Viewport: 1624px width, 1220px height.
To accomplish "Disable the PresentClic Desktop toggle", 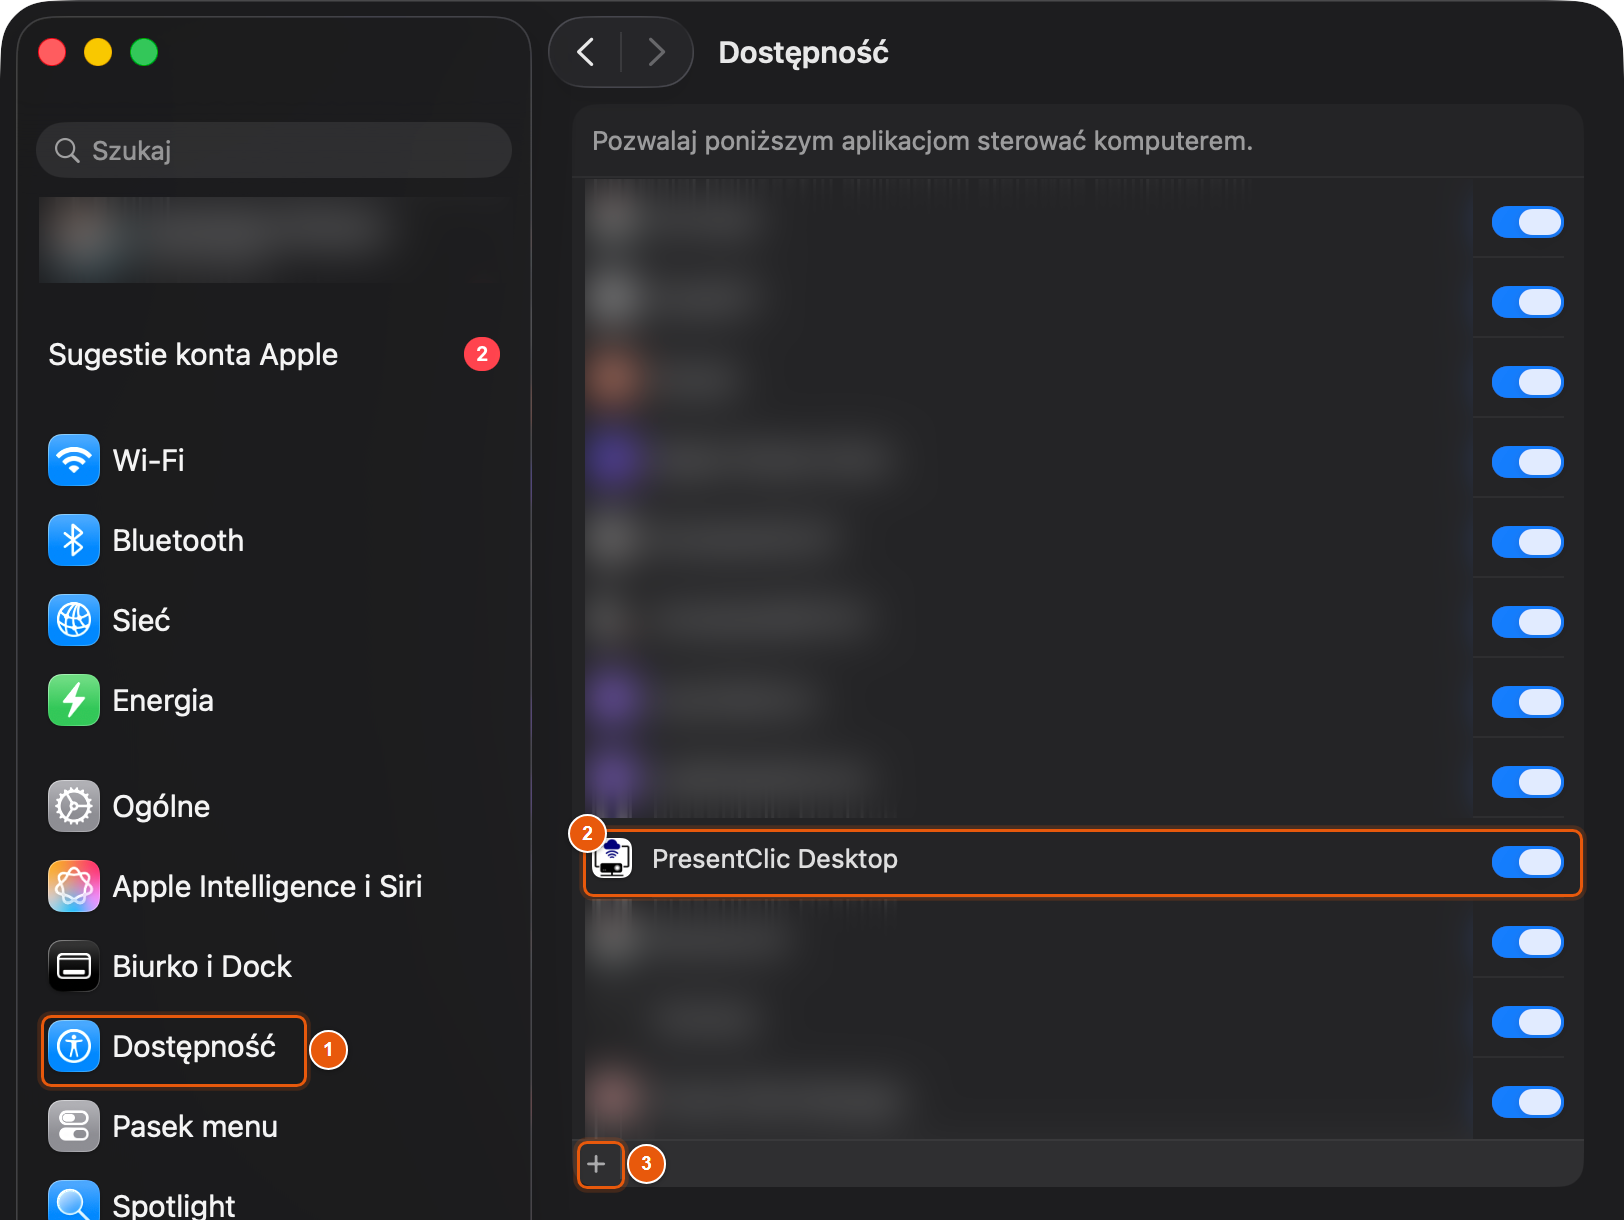I will pyautogui.click(x=1527, y=862).
